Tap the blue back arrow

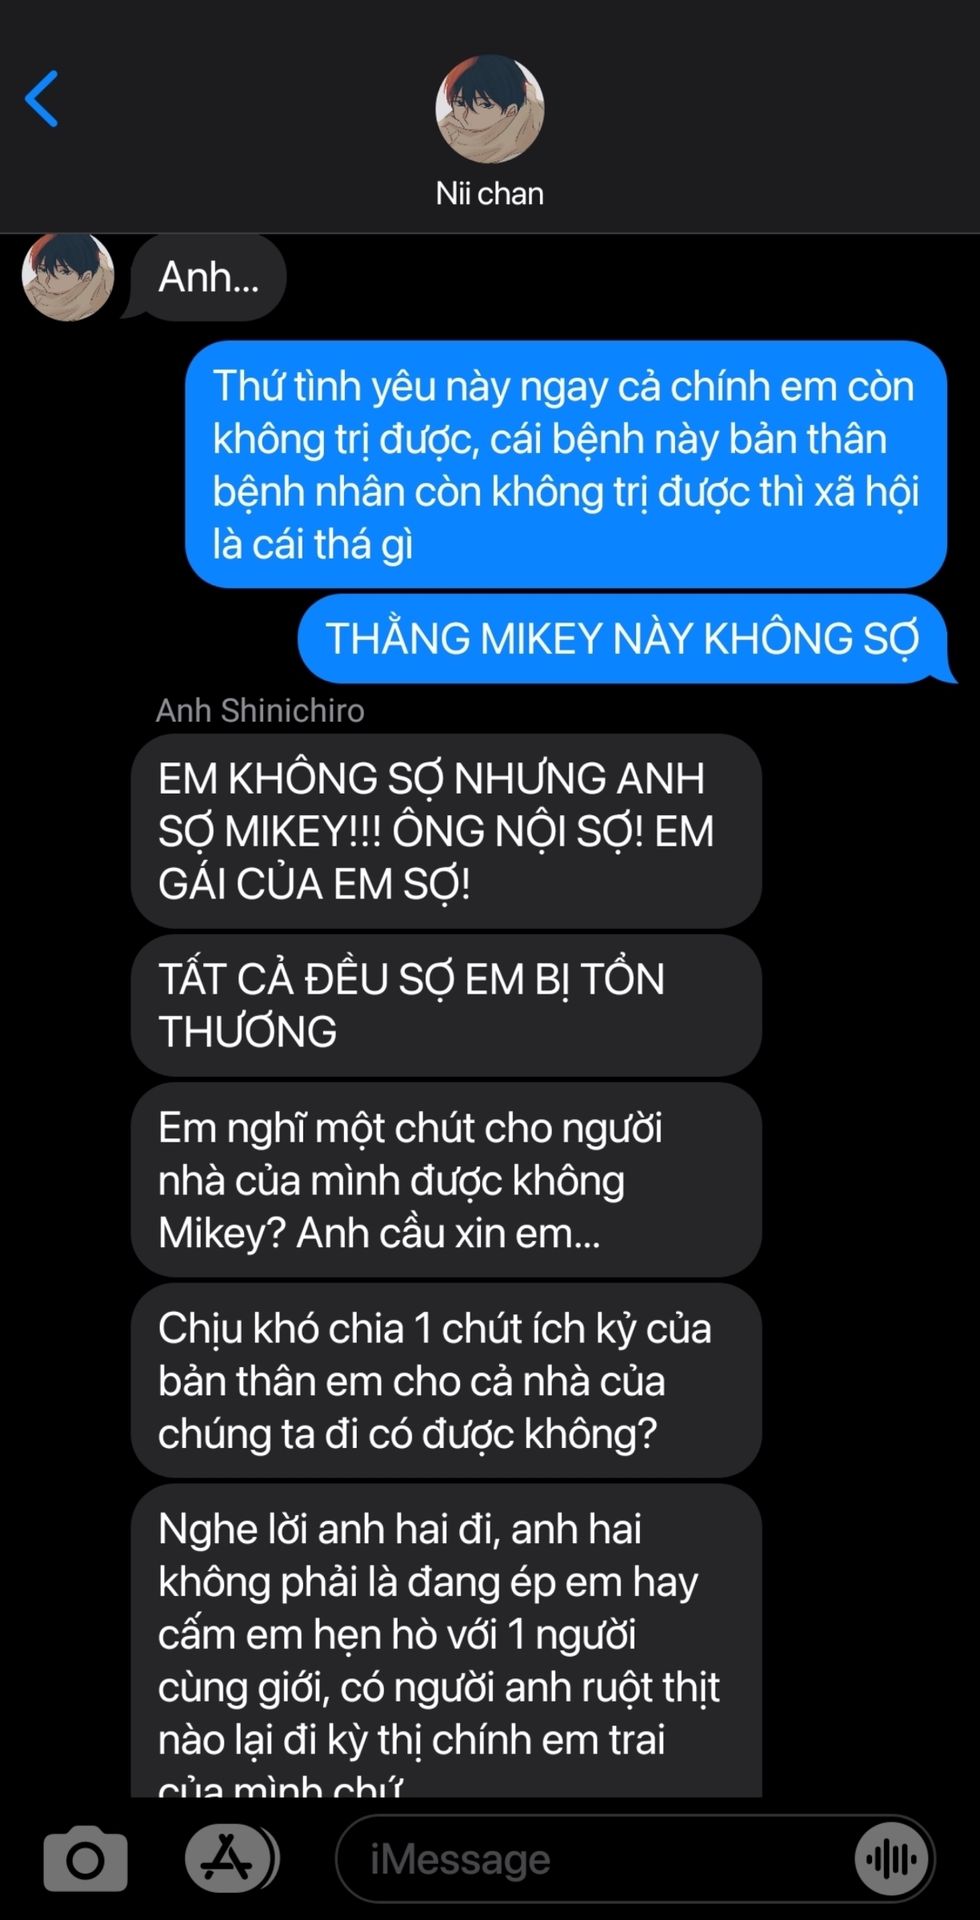42,98
